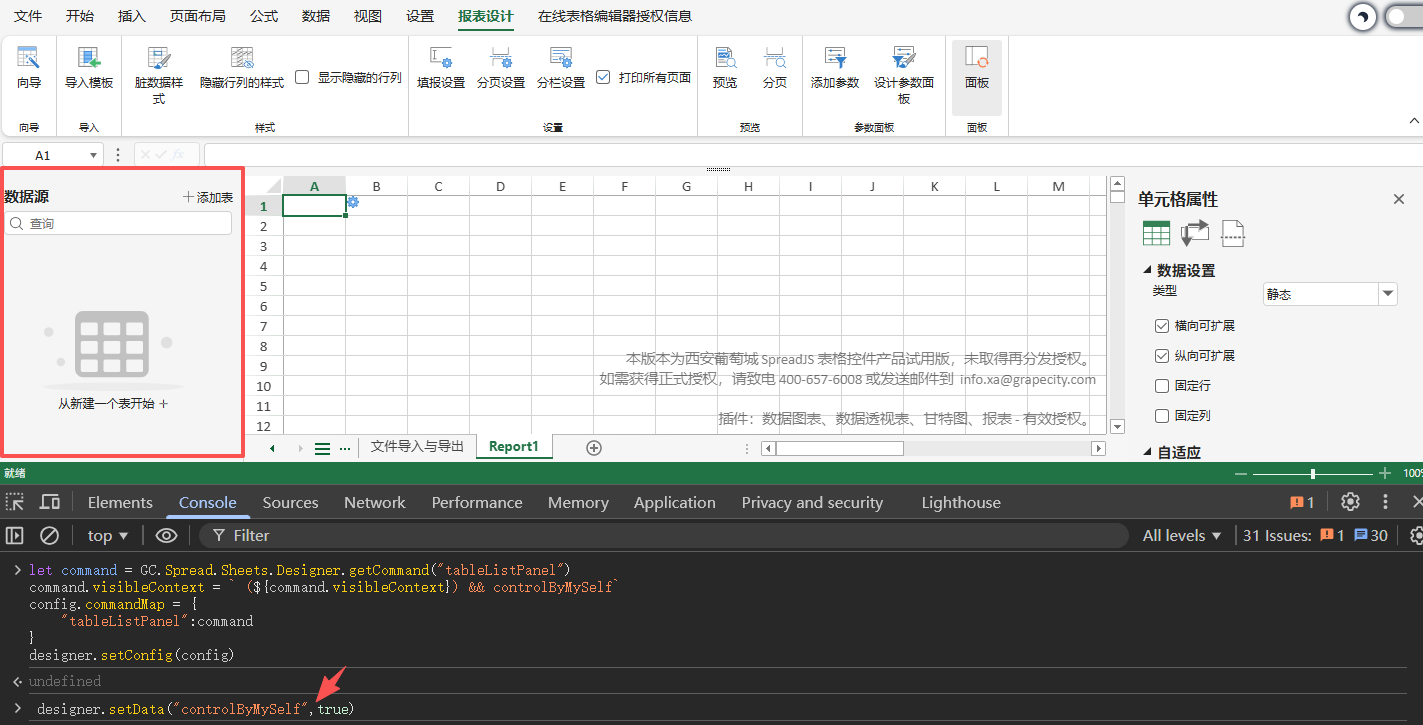
Task: Open the 文件 menu
Action: pyautogui.click(x=28, y=16)
